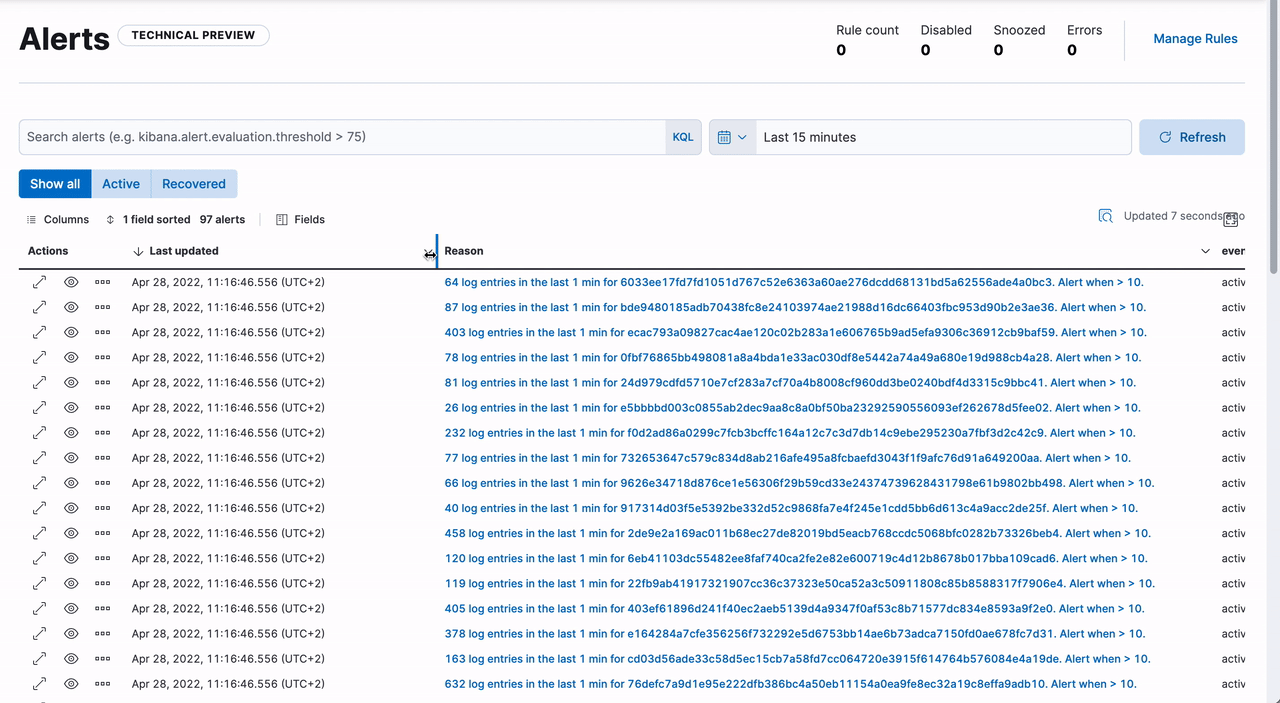
Task: Enter fullscreen mode for the alerts table
Action: 1230,219
